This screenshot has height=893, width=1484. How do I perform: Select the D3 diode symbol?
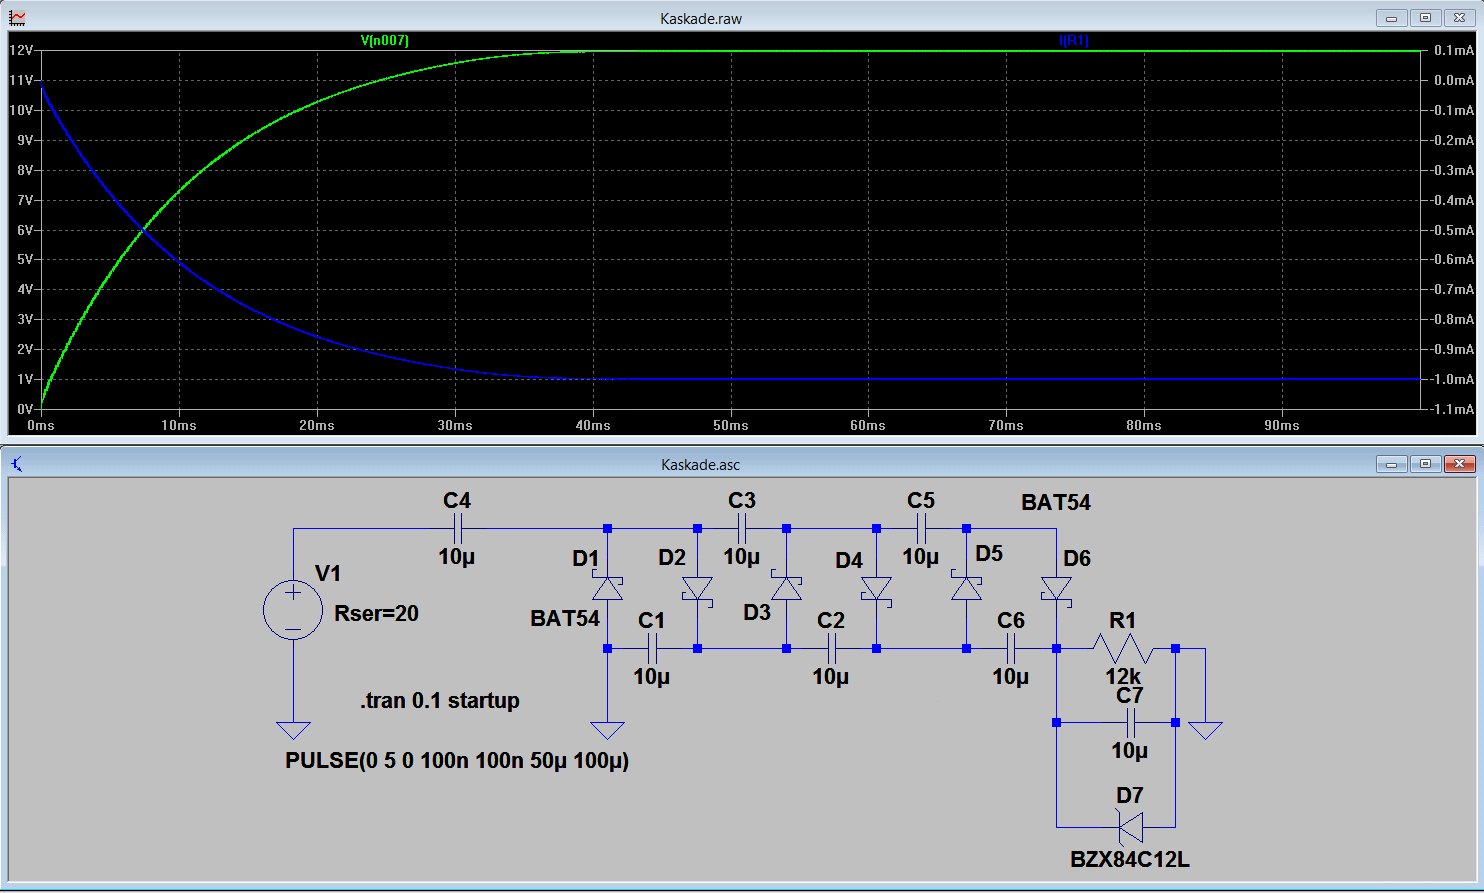coord(787,588)
